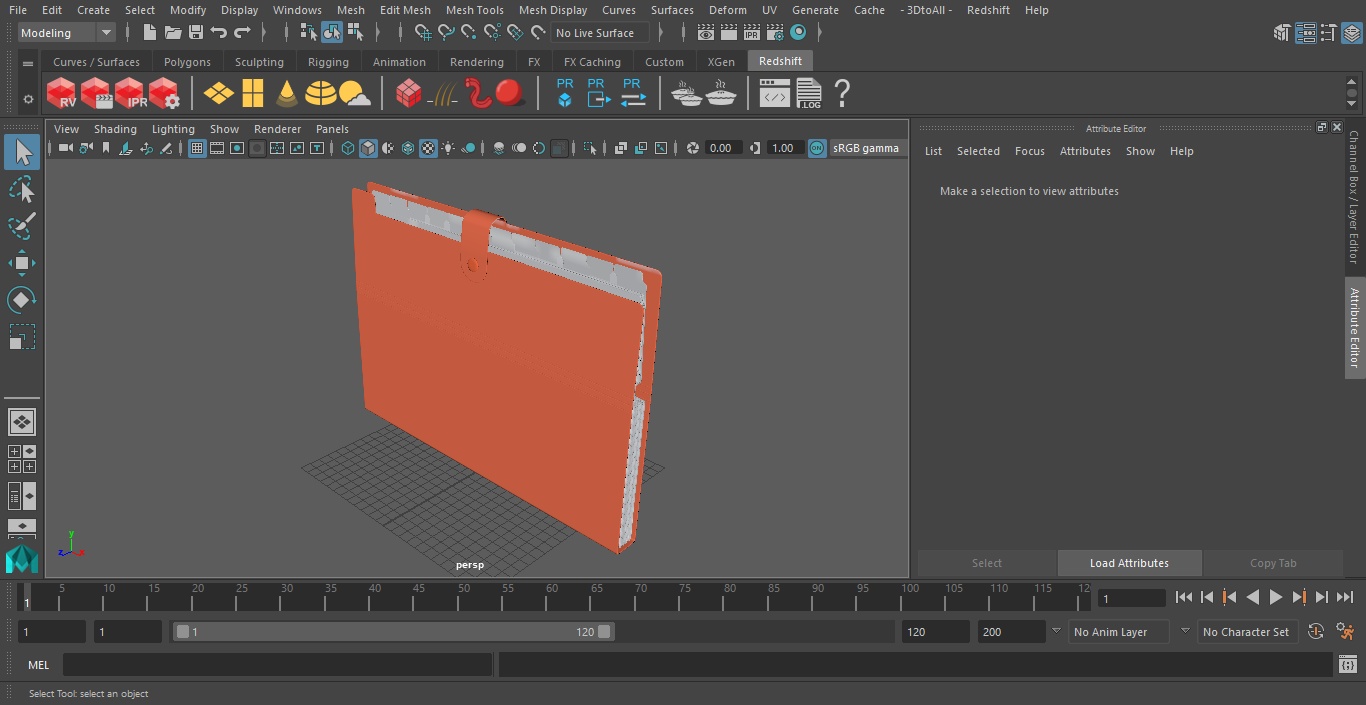The width and height of the screenshot is (1366, 705).
Task: Select the Lasso tool in toolbox
Action: (x=22, y=190)
